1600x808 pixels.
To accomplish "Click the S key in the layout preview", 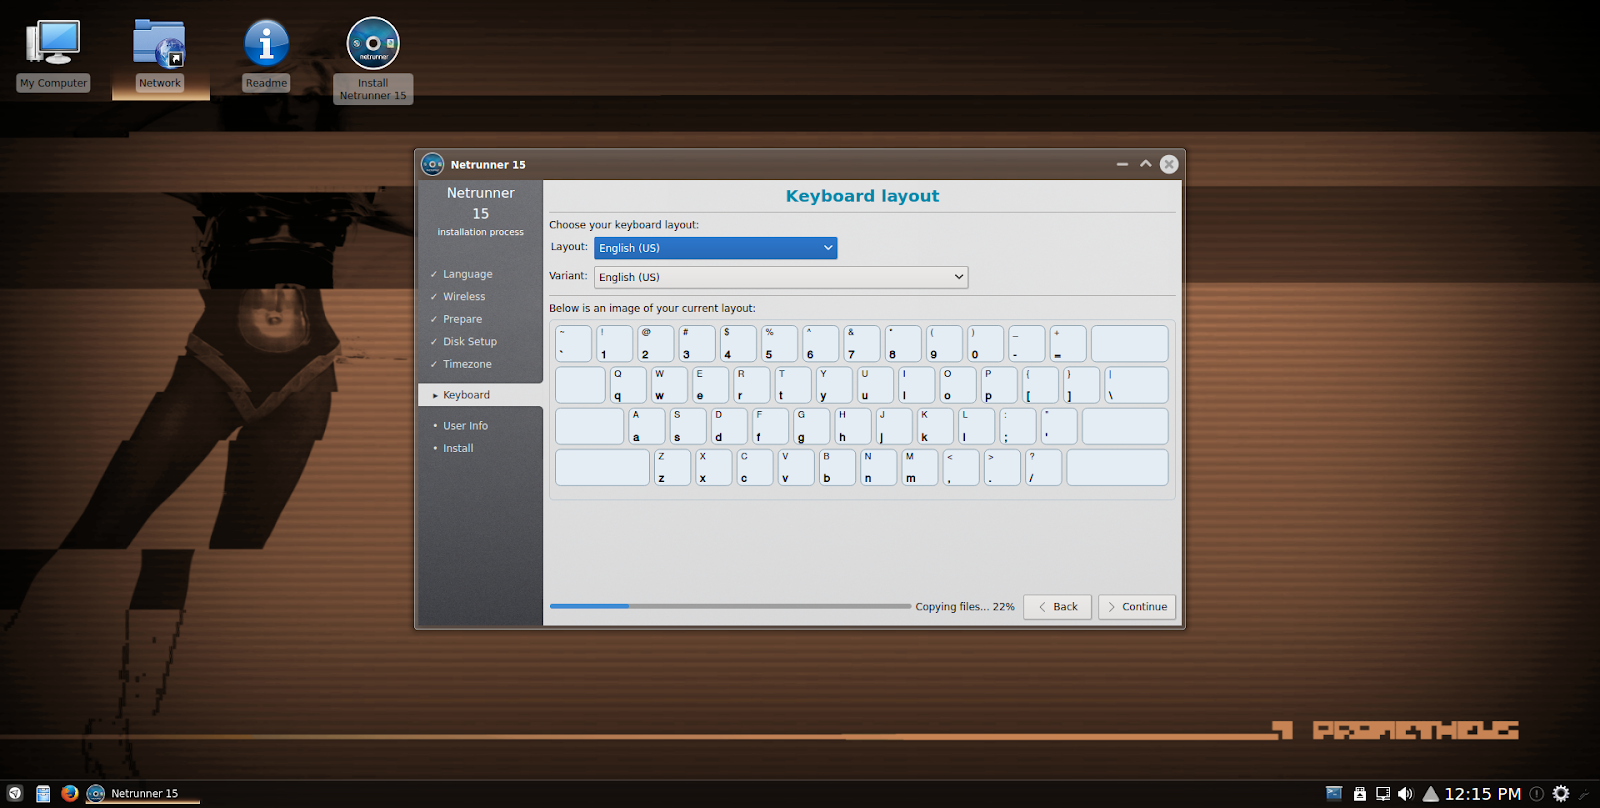I will pos(688,426).
